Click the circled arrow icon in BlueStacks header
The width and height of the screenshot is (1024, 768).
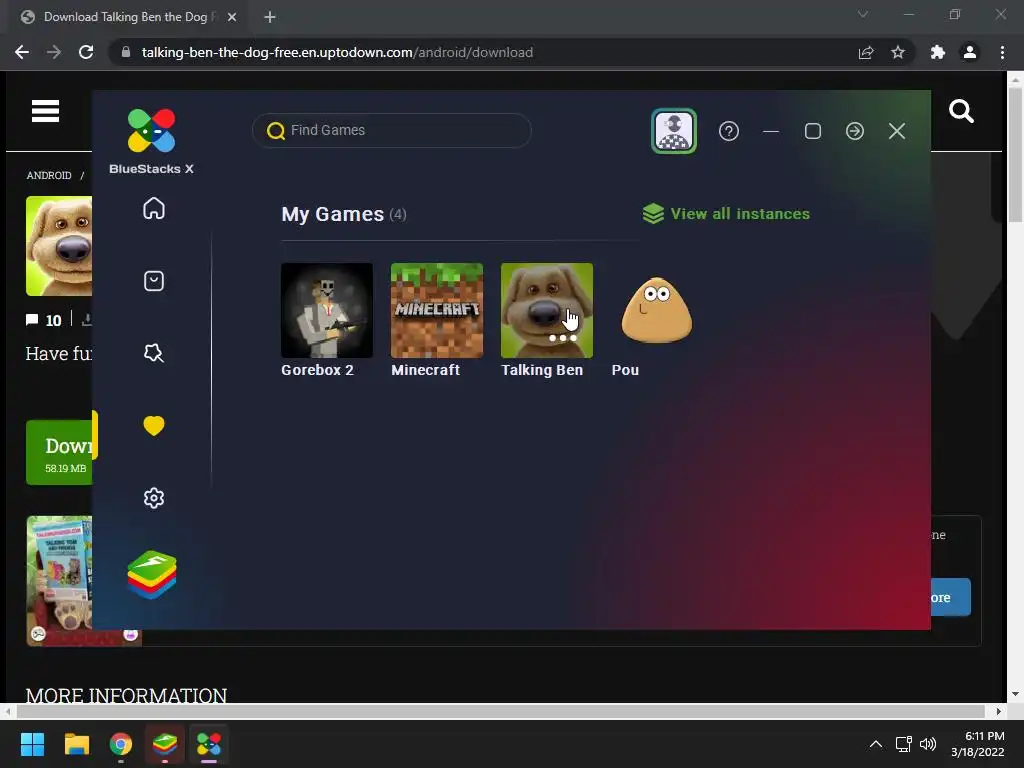[x=855, y=131]
